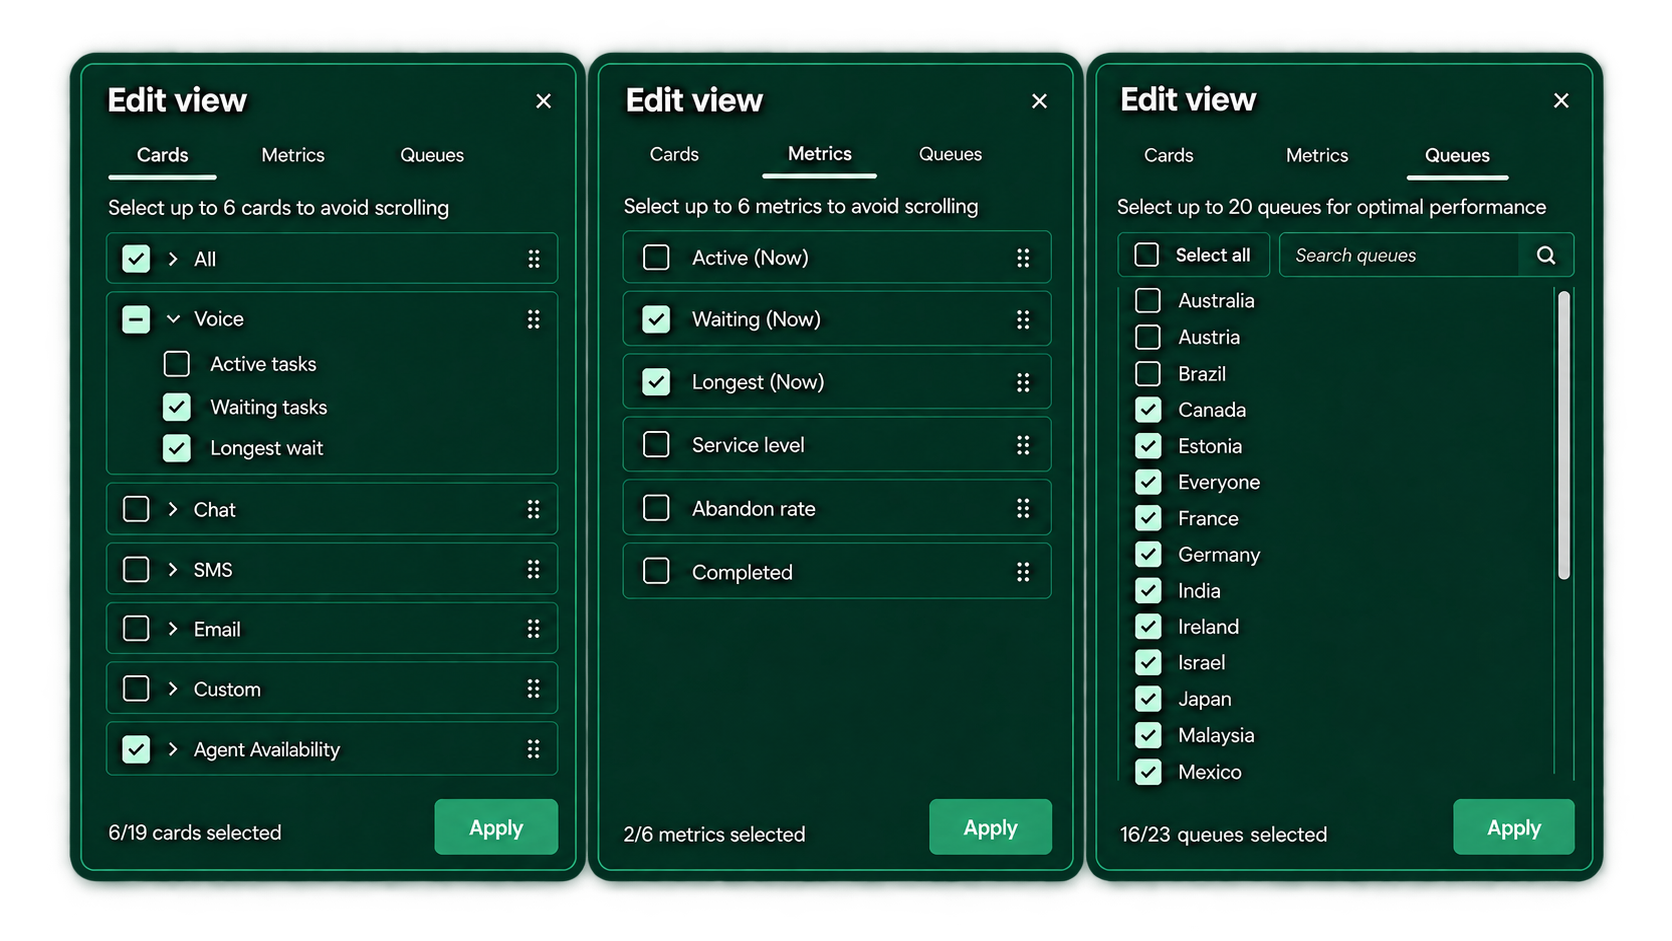Expand the Chat card group chevron
This screenshot has width=1672, height=941.
click(173, 509)
